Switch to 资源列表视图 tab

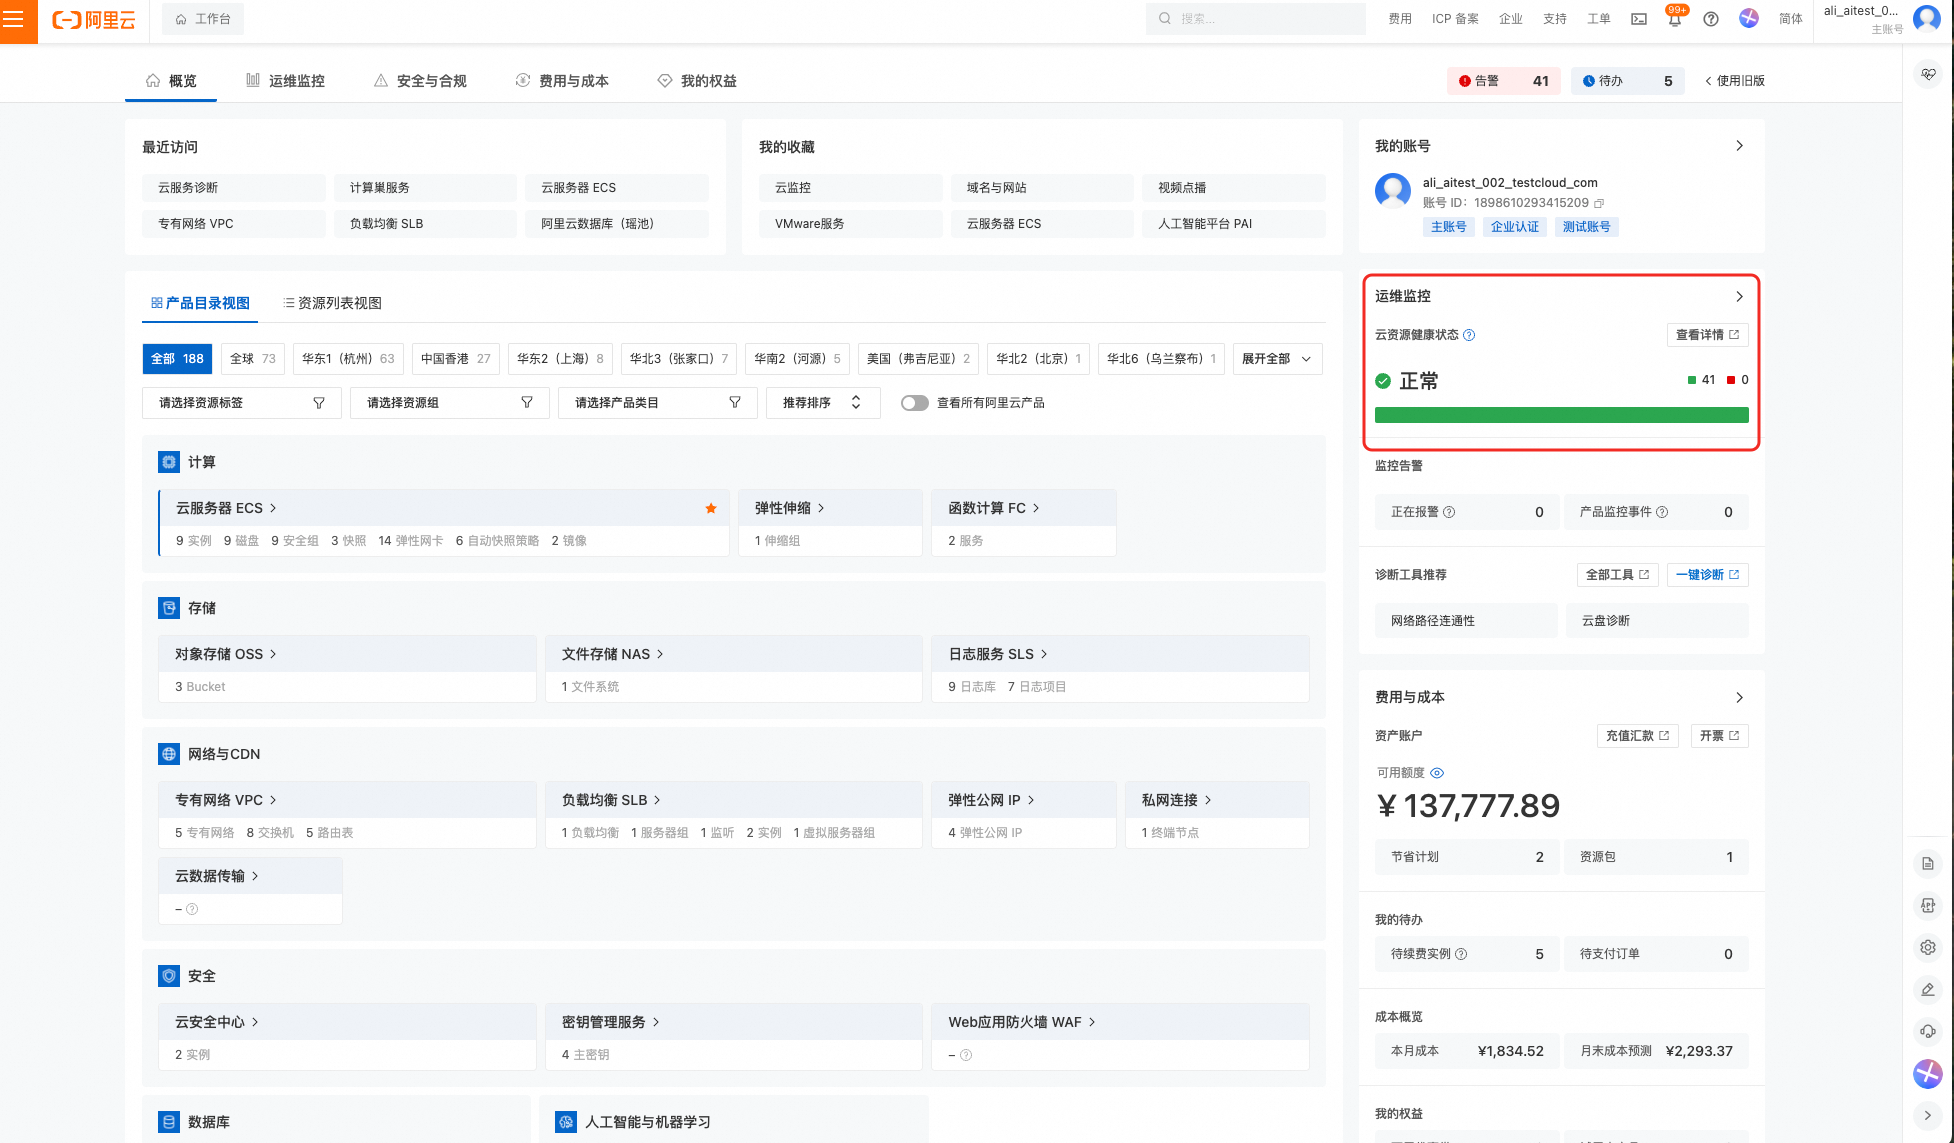click(332, 303)
